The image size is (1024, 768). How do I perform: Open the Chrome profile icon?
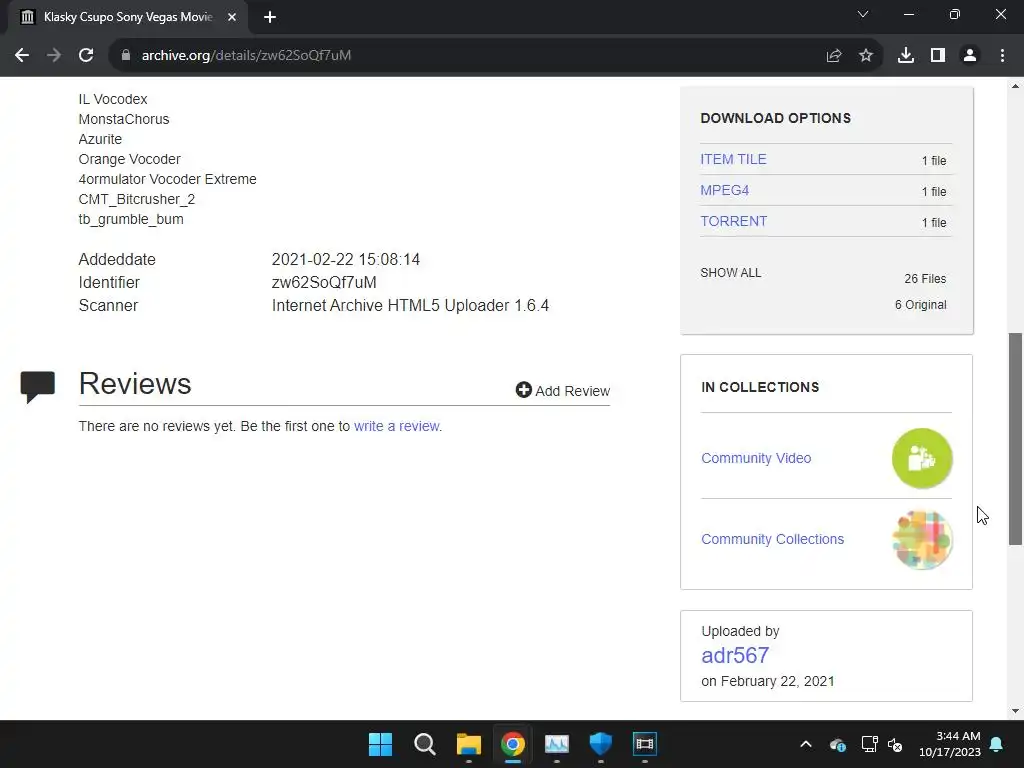click(x=970, y=56)
